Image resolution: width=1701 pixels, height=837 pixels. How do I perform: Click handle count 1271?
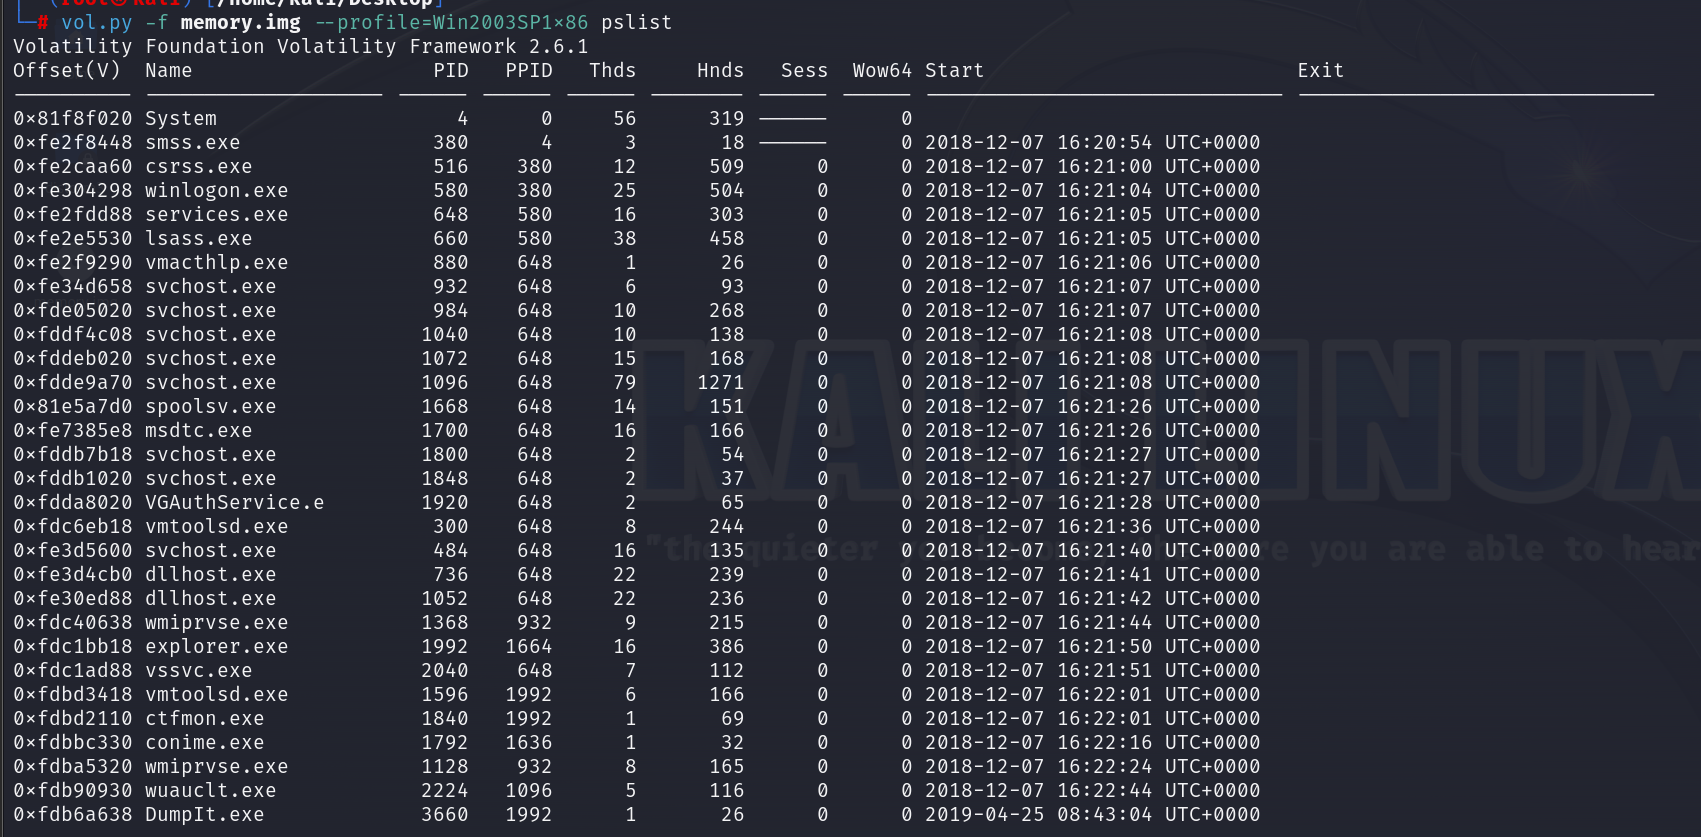click(721, 382)
